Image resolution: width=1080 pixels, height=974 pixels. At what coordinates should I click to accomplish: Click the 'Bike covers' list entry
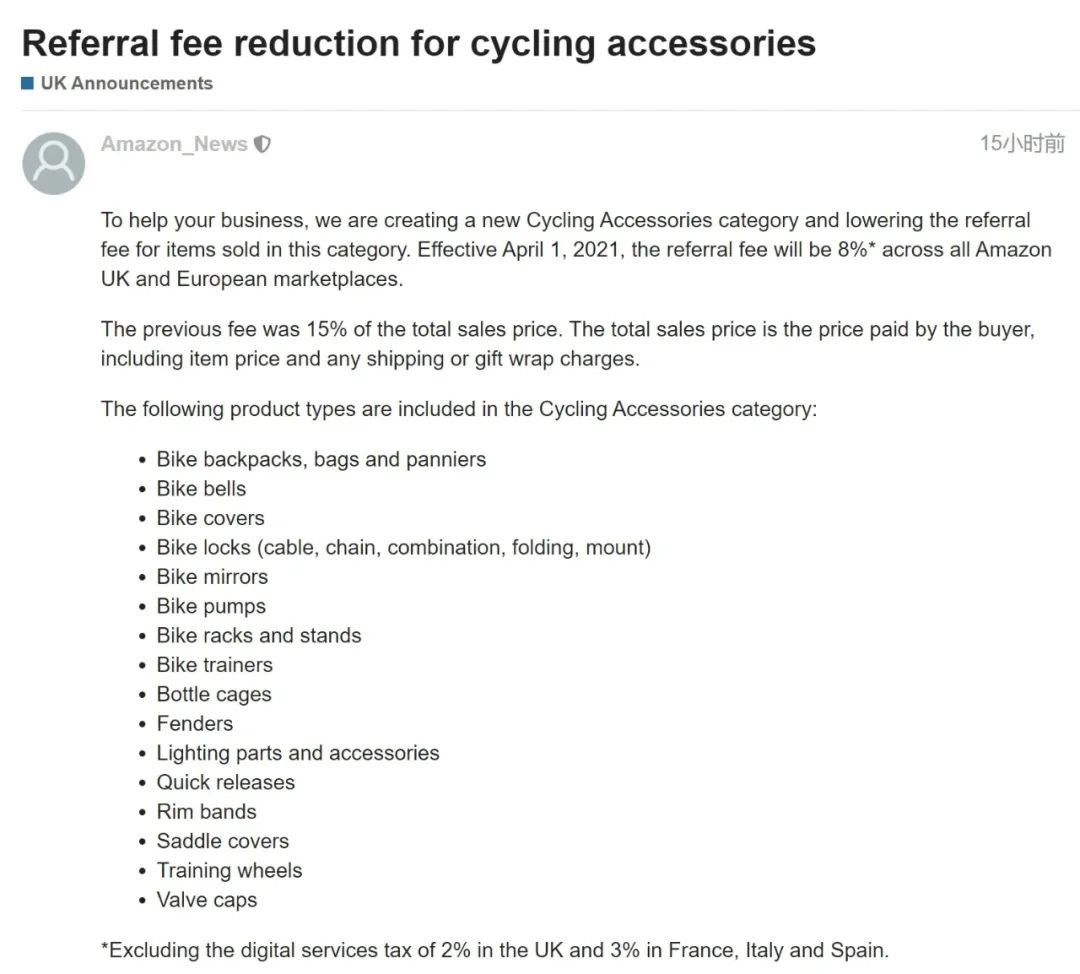point(210,518)
